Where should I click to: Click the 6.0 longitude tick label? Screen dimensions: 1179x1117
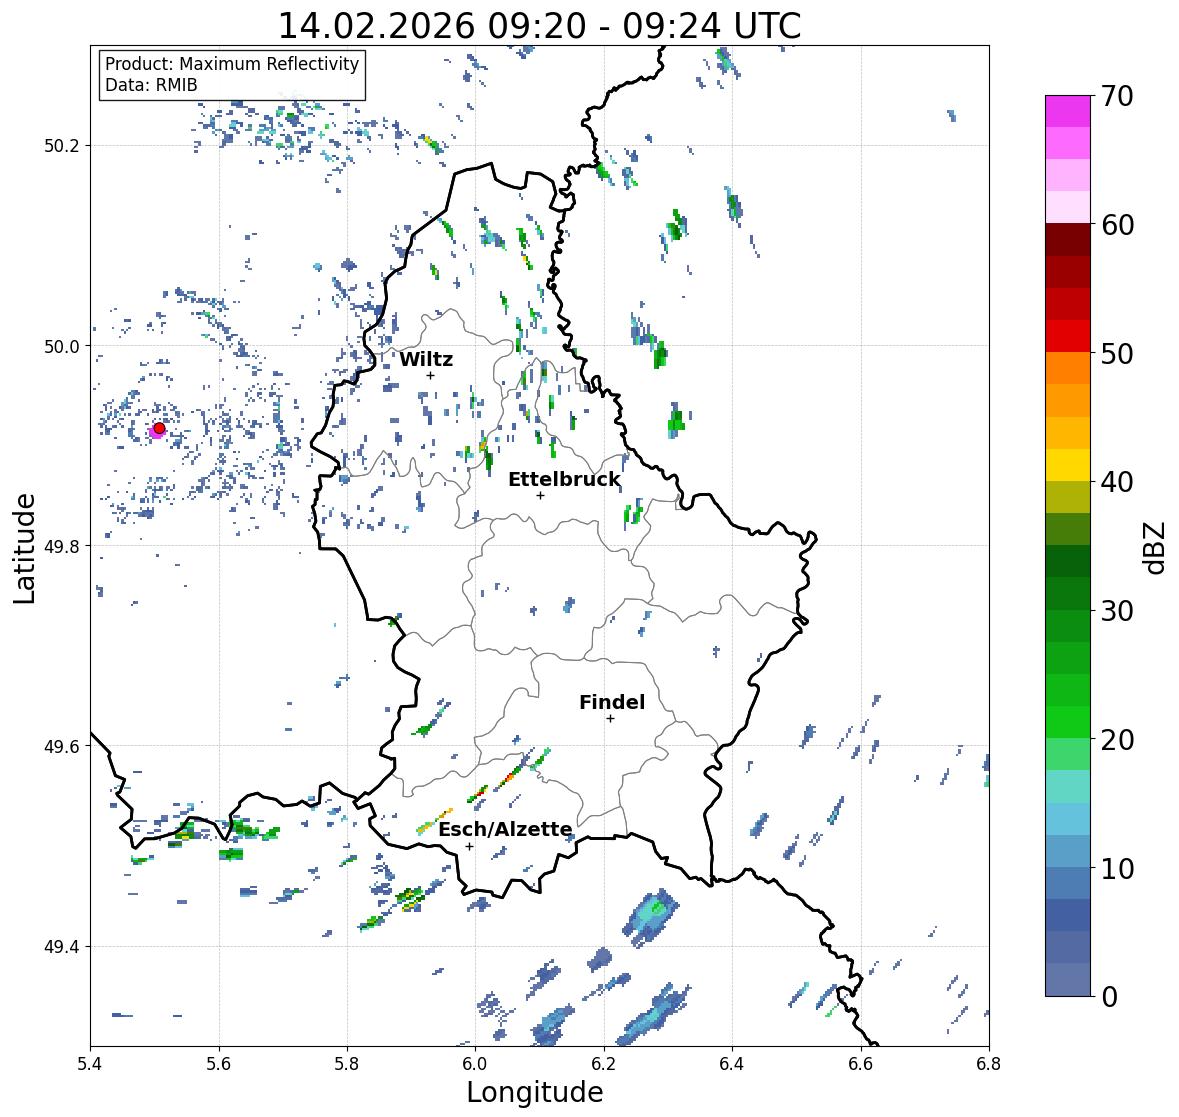click(x=475, y=1063)
